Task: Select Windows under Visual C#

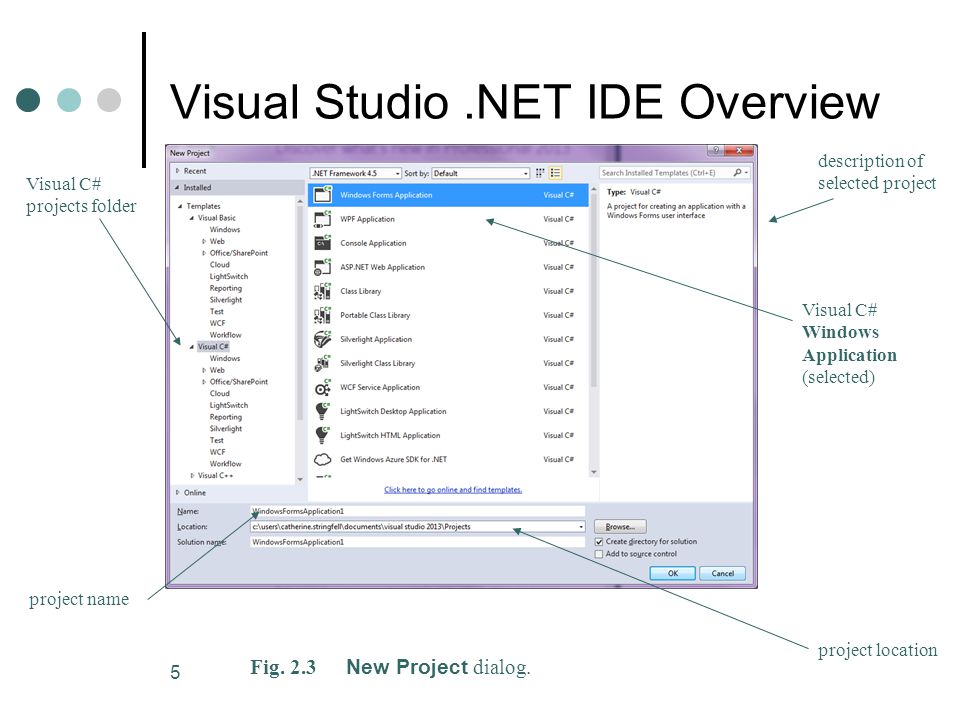Action: [225, 358]
